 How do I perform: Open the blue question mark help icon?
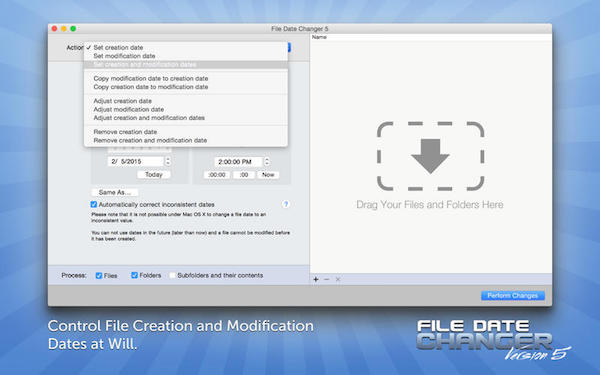286,204
